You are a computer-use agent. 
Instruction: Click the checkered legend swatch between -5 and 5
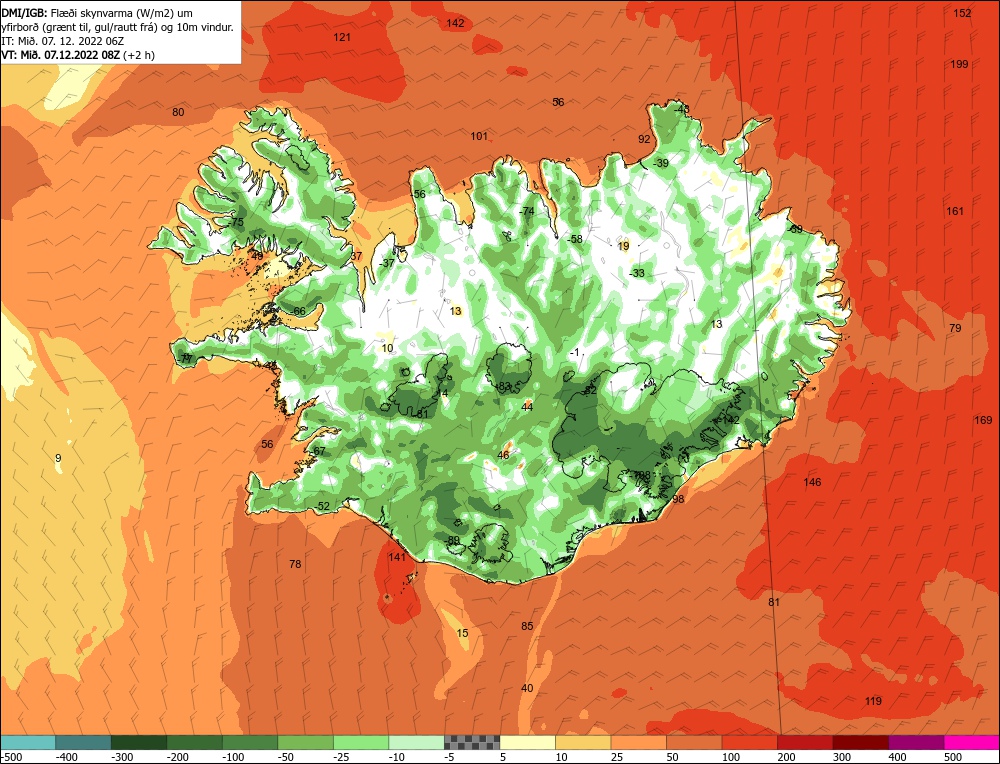point(472,742)
